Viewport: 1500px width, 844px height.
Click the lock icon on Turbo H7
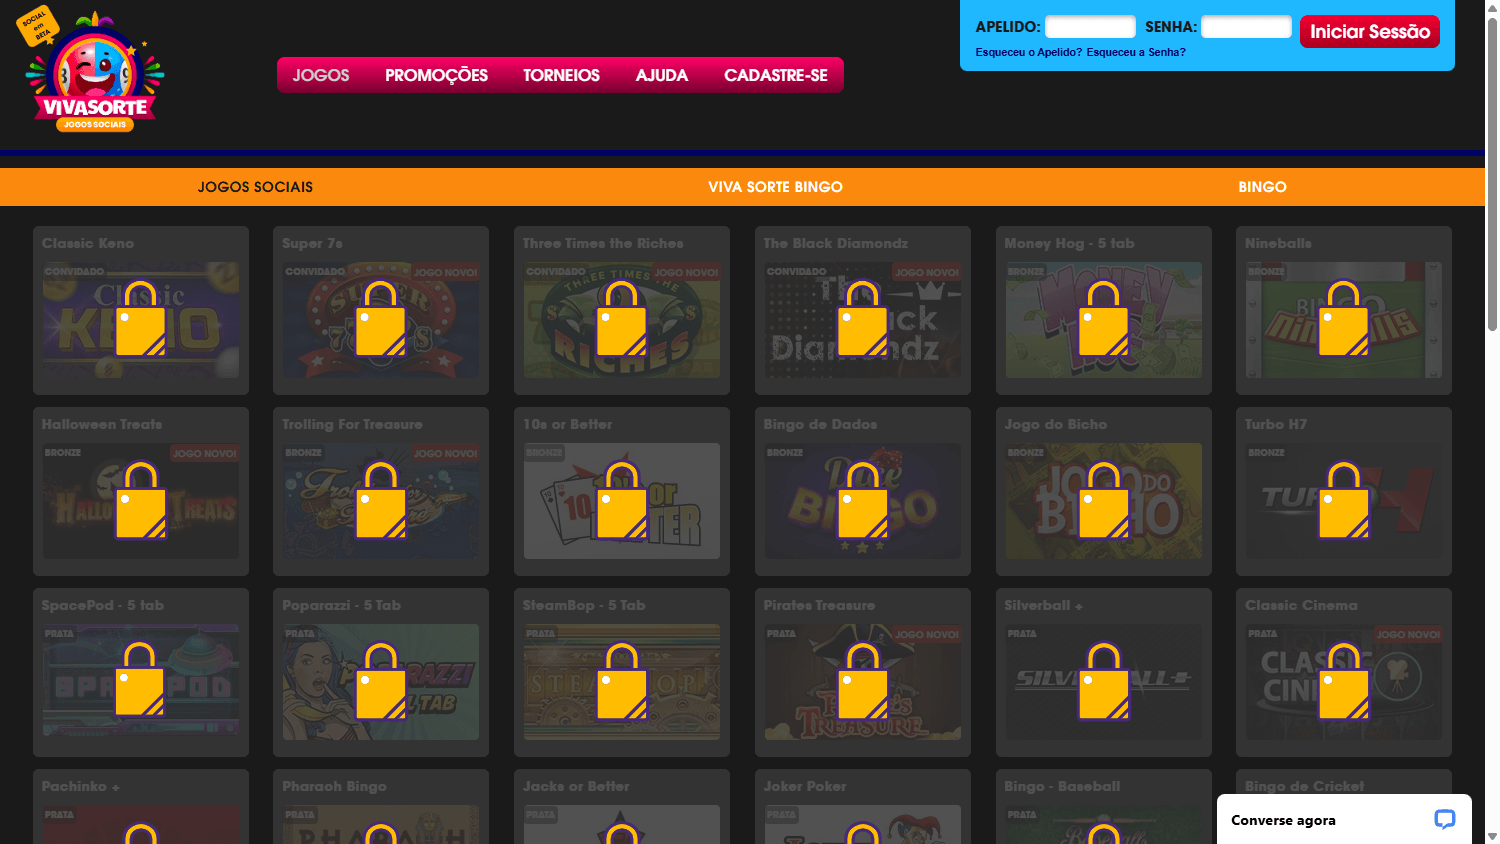pyautogui.click(x=1344, y=499)
